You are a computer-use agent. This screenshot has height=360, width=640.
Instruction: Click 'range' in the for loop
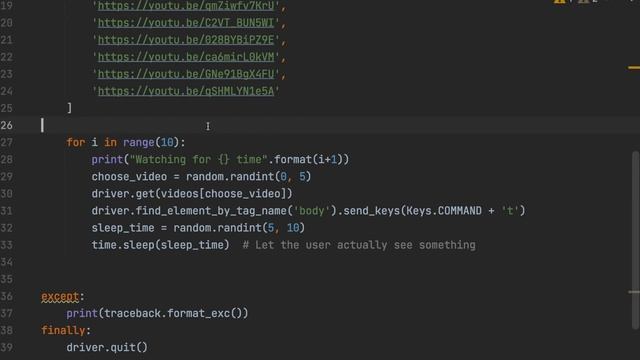point(139,142)
